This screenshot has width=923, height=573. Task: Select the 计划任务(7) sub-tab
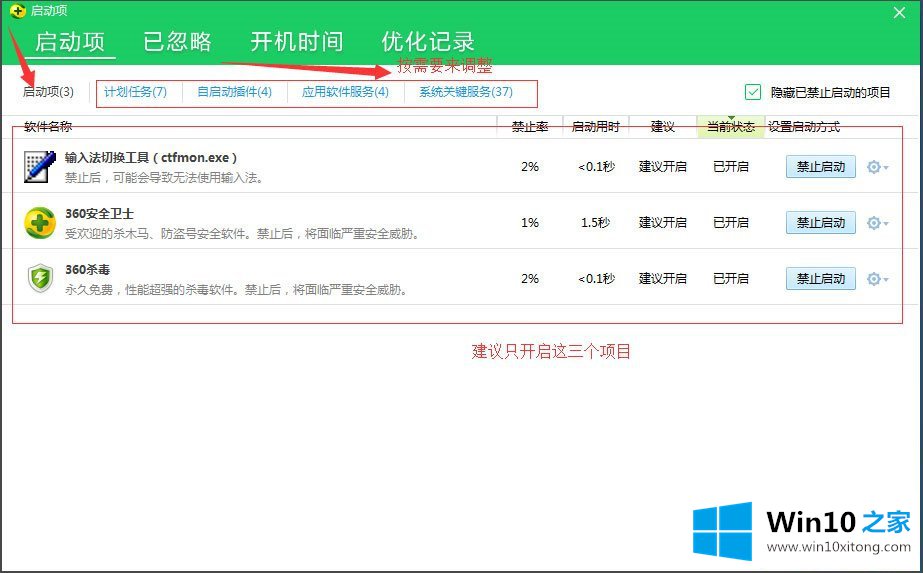pos(135,92)
